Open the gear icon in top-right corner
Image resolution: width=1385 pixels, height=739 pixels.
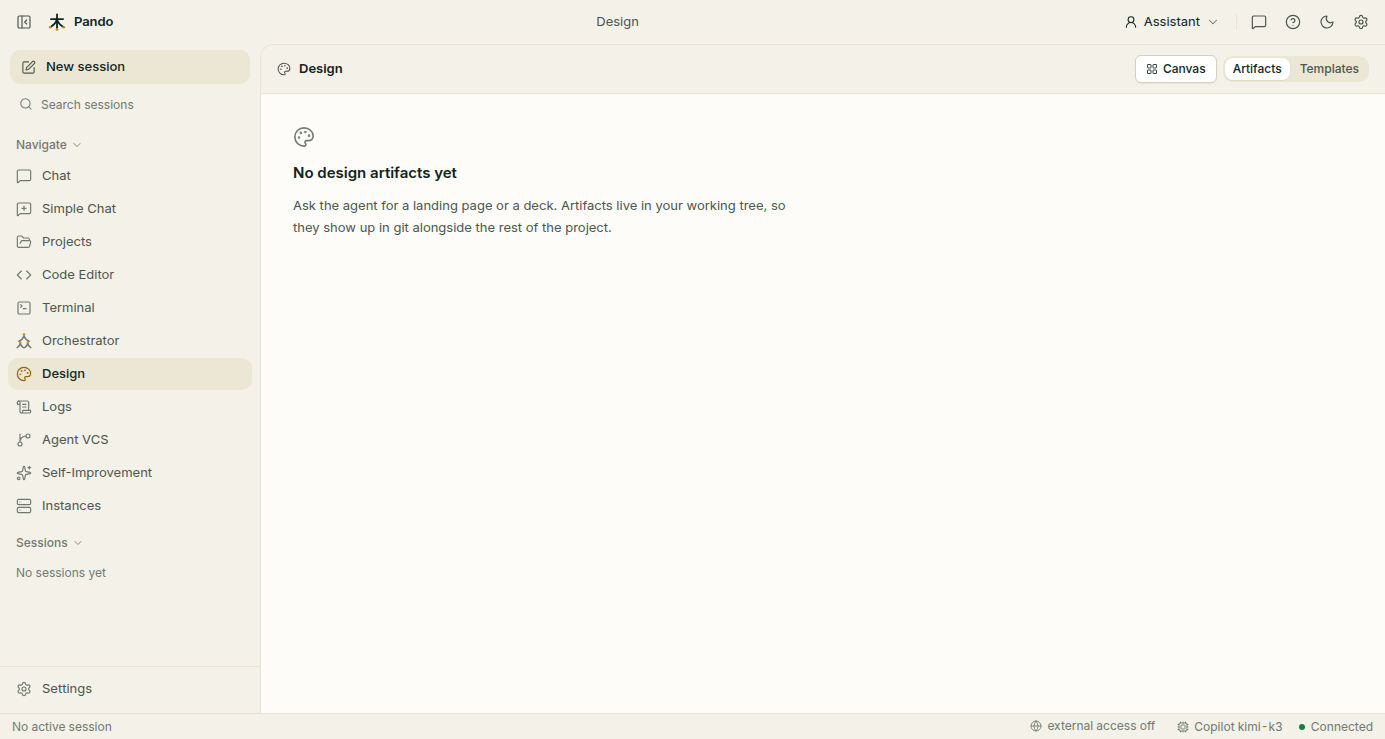coord(1361,22)
